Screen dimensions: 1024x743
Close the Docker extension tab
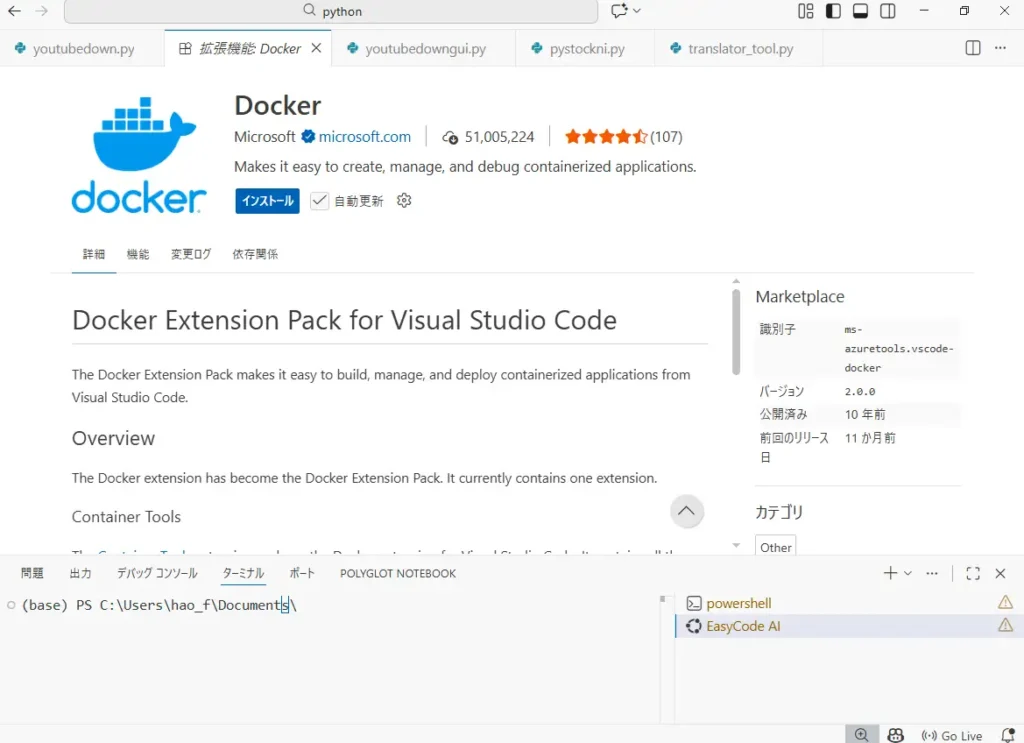coord(316,48)
